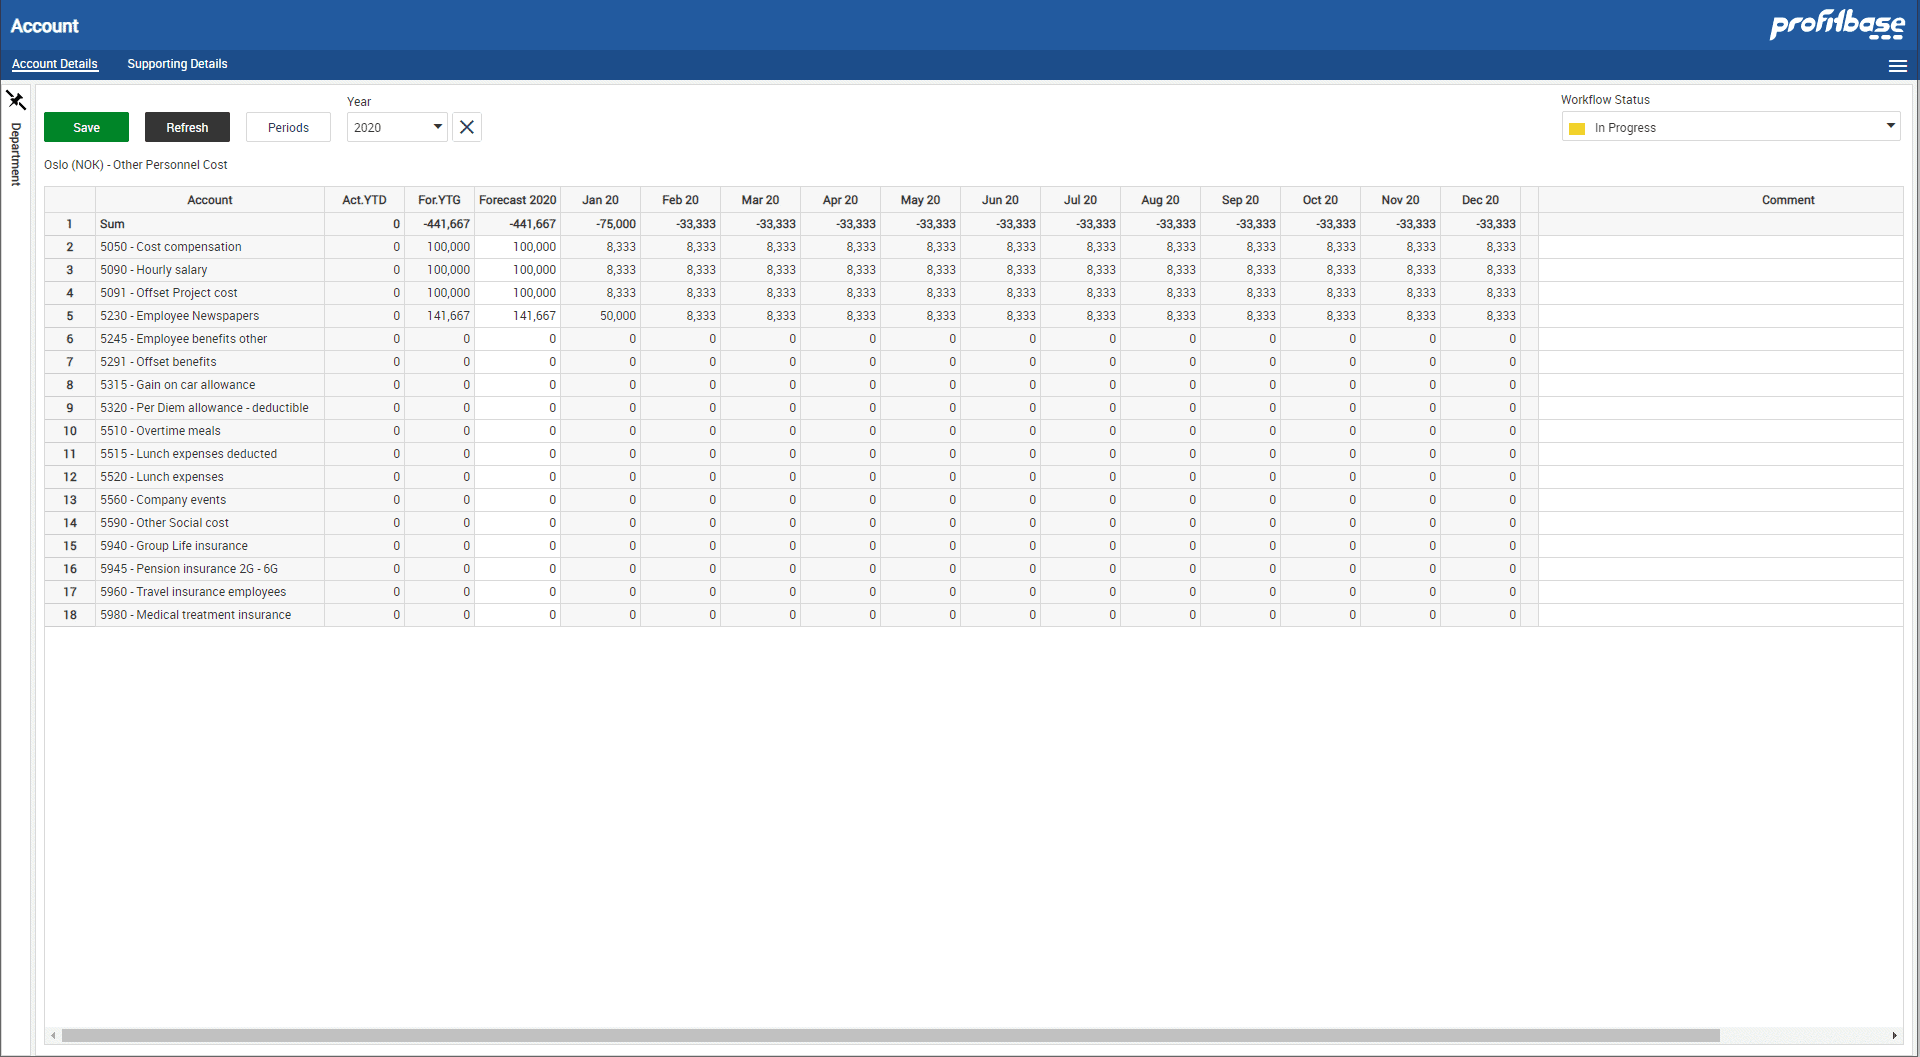Click the Forecast 2020 column header

click(517, 199)
